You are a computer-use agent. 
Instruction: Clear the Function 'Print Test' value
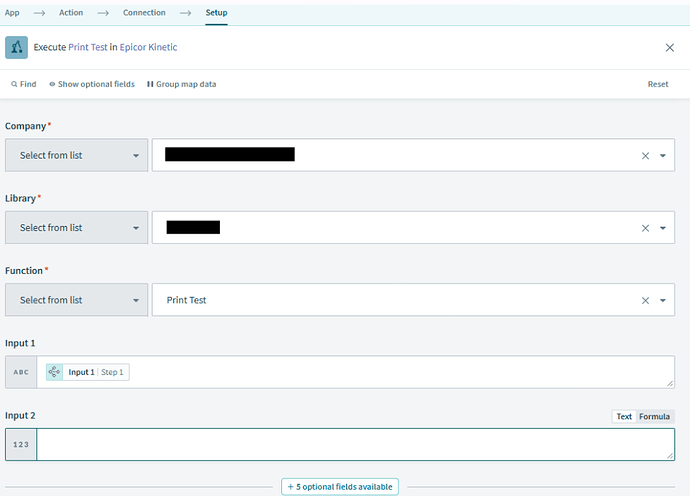click(645, 300)
